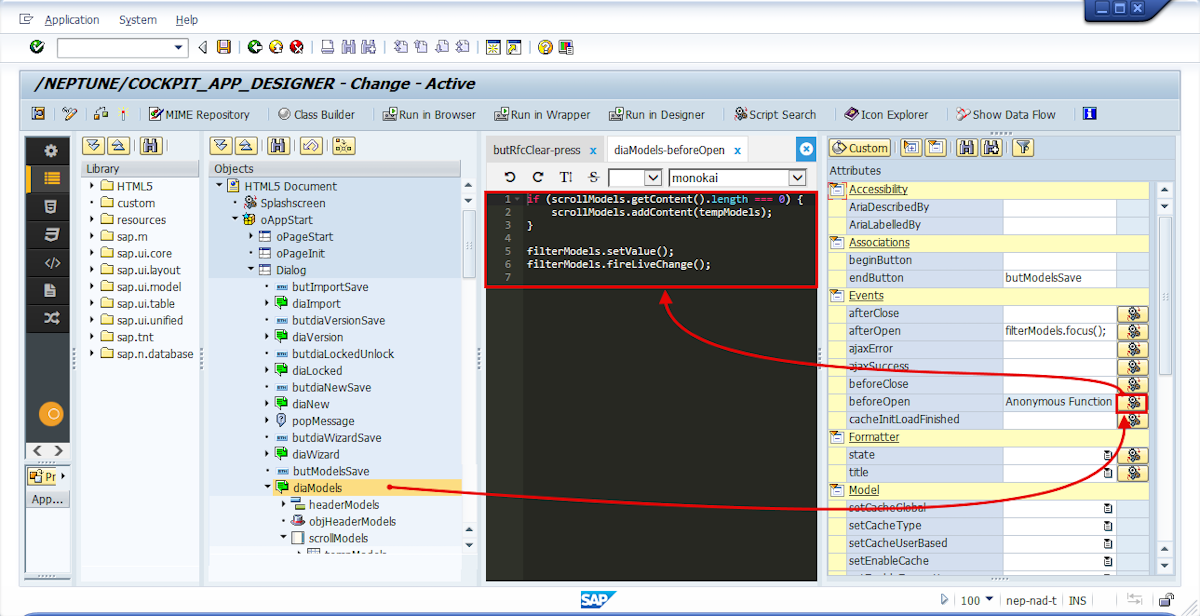
Task: Click the Custom attributes button
Action: (860, 148)
